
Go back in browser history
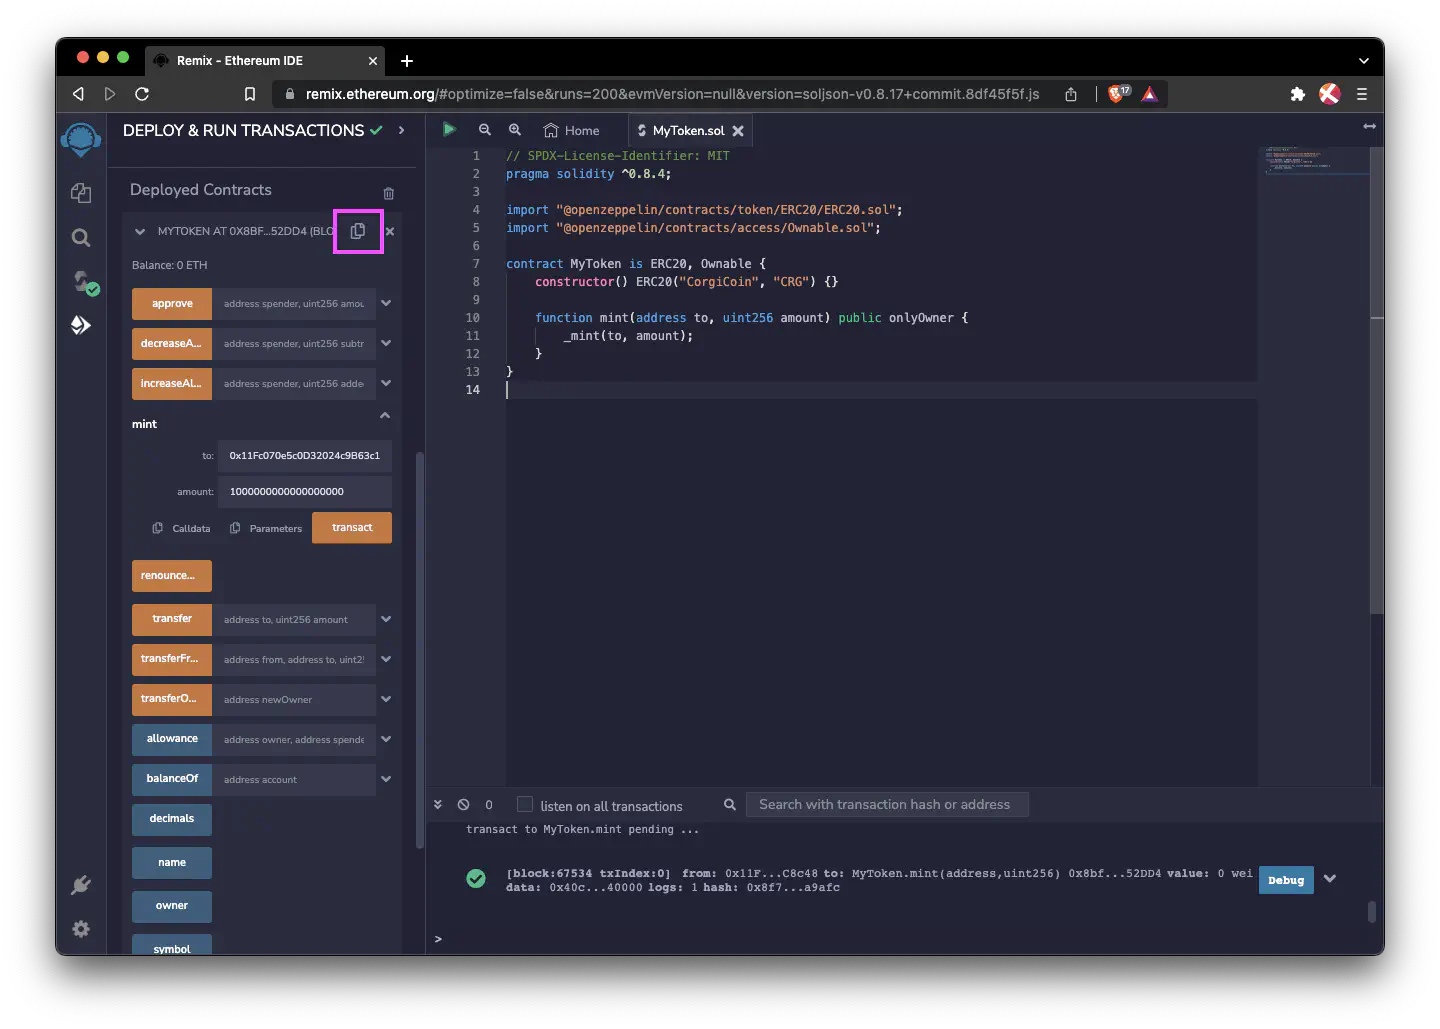78,94
